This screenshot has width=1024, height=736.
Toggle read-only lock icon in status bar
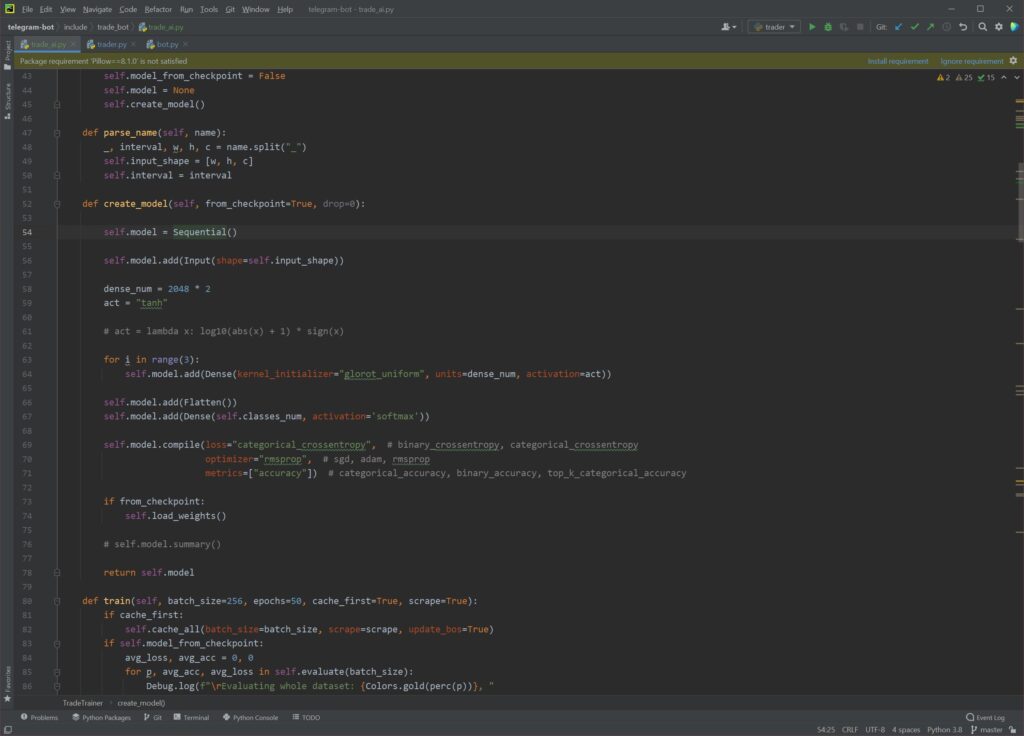pos(1013,729)
